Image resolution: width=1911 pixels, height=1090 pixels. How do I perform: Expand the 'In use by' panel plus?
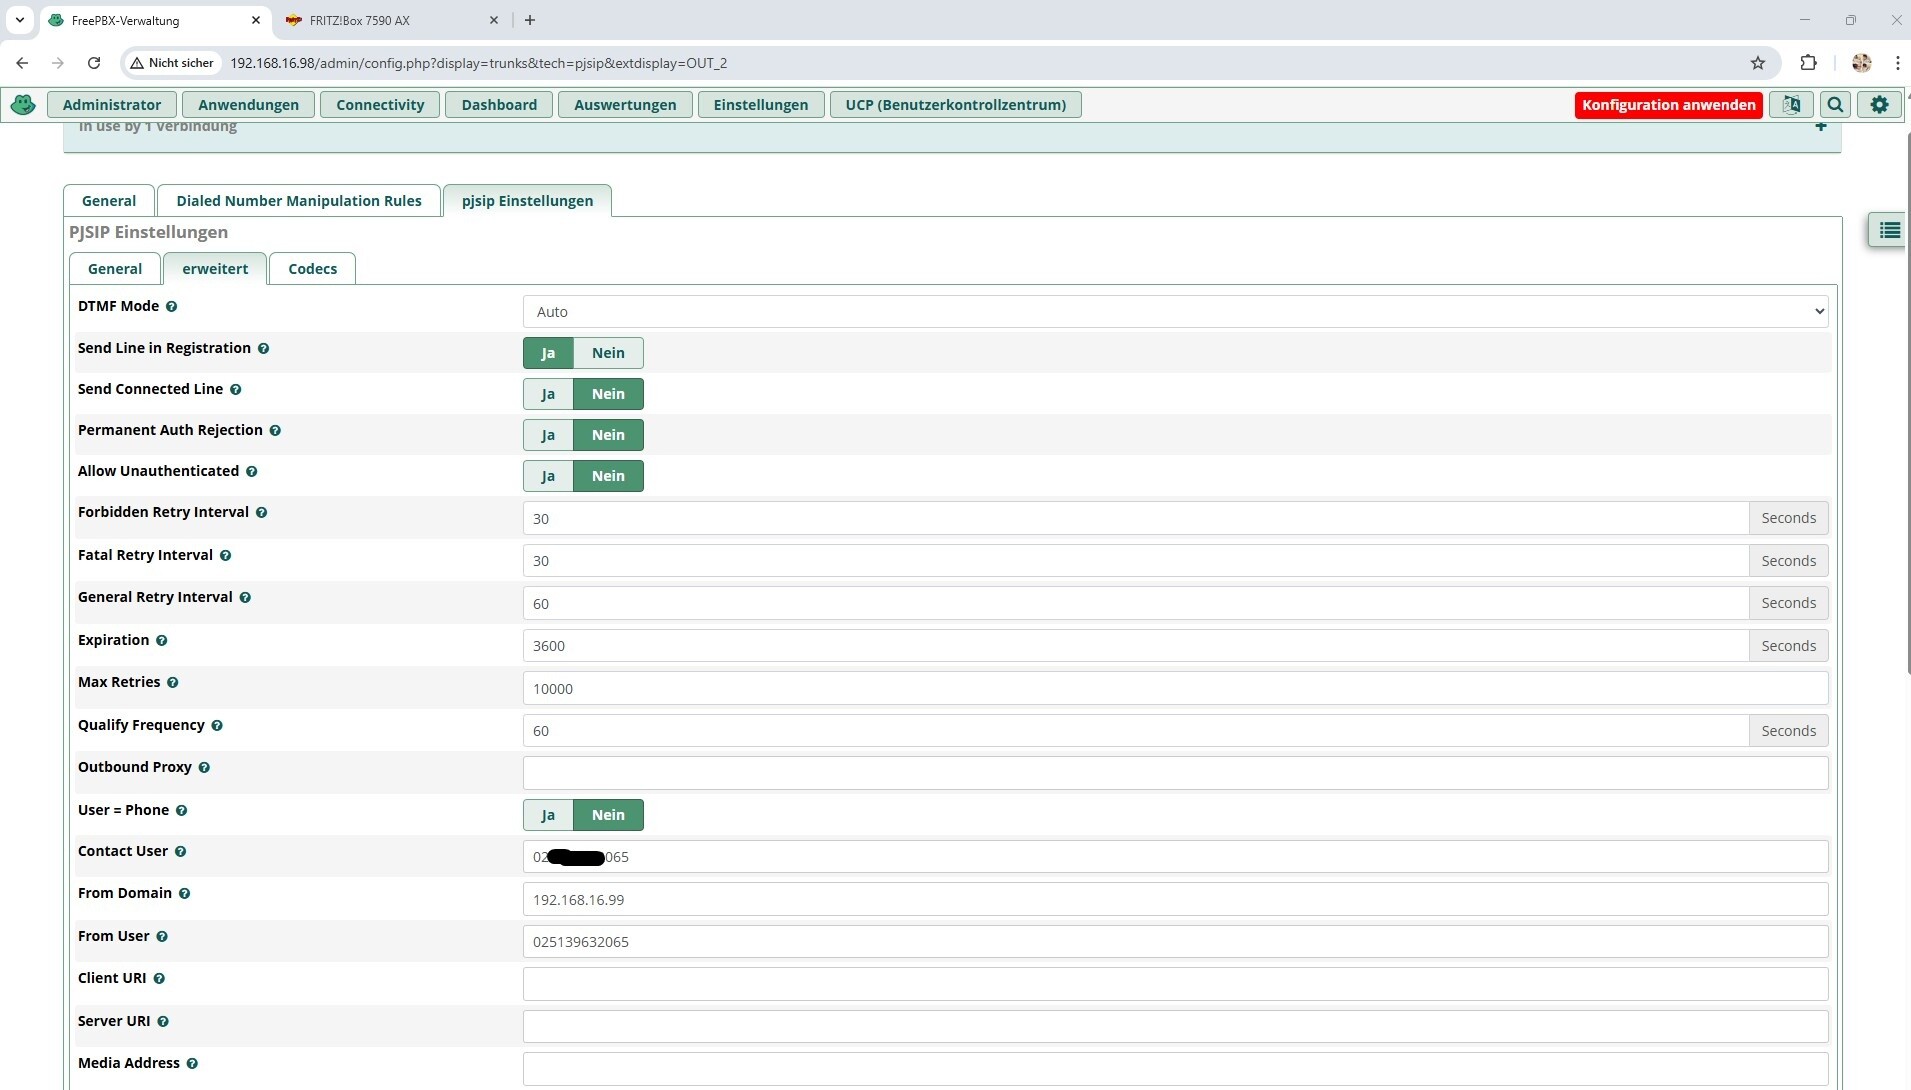point(1820,127)
